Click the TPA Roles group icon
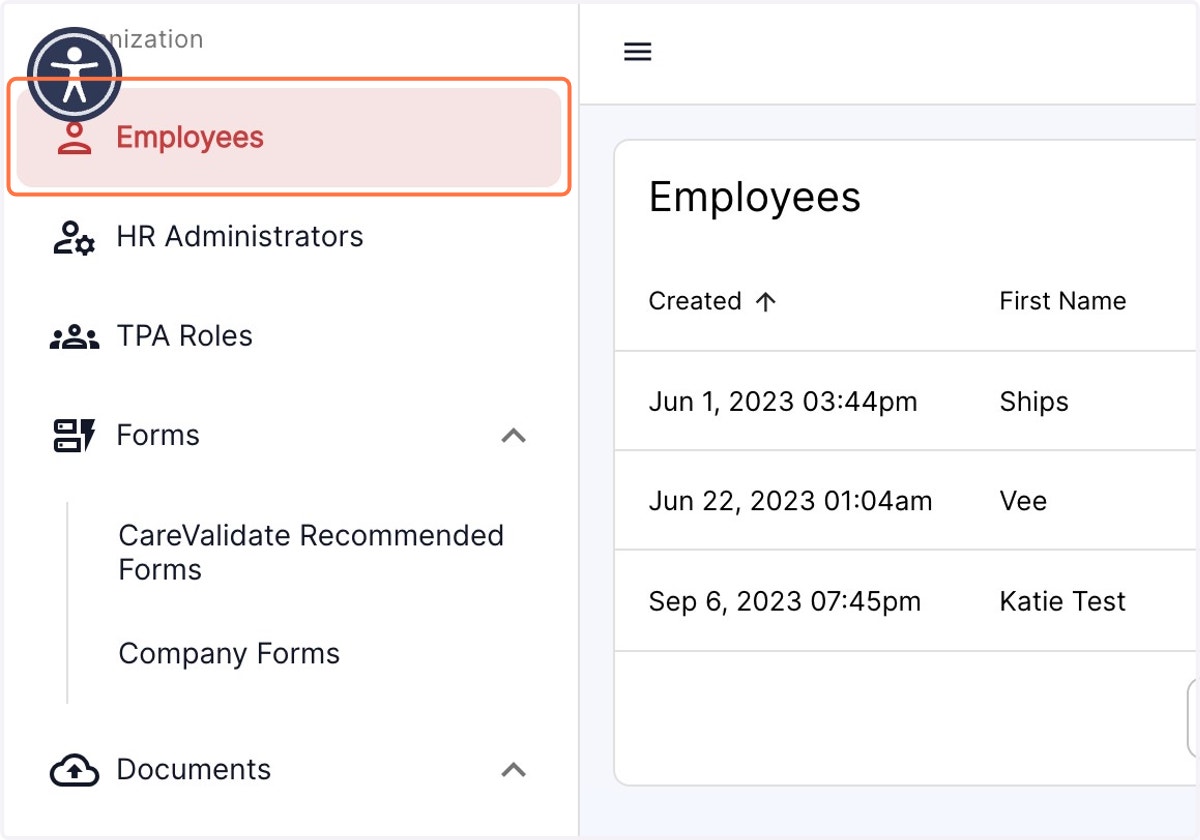The width and height of the screenshot is (1200, 840). click(x=74, y=337)
